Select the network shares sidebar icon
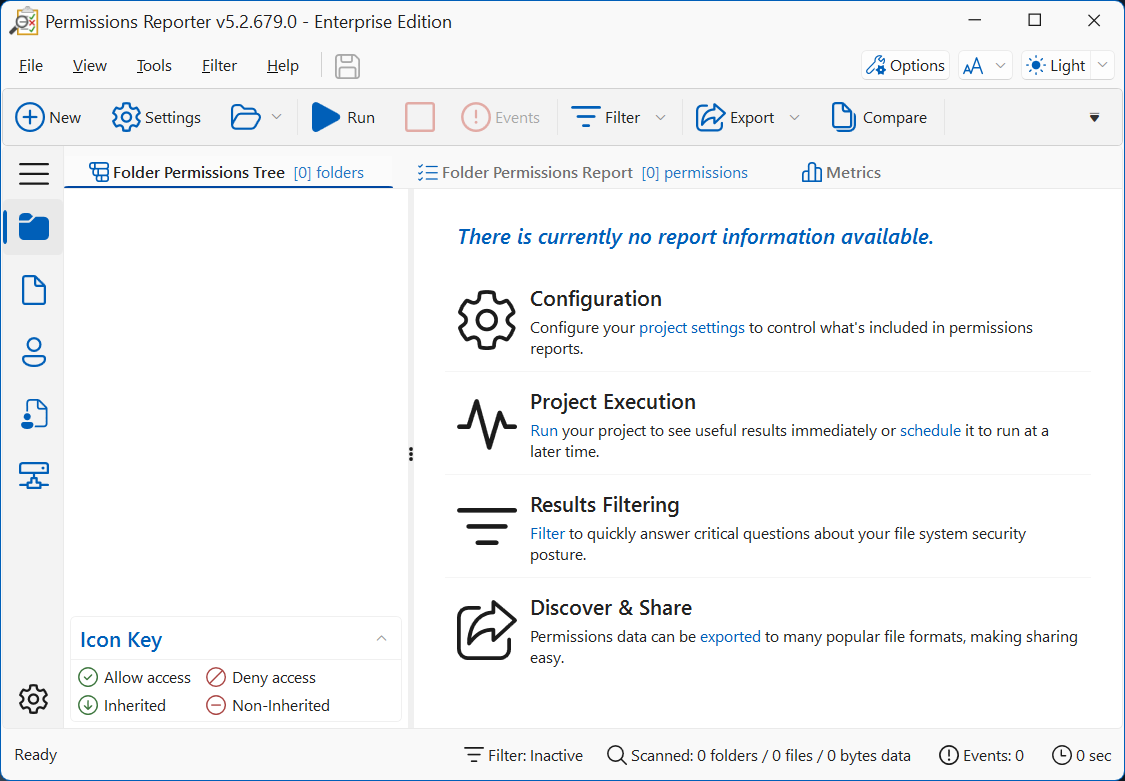This screenshot has height=781, width=1125. tap(34, 476)
